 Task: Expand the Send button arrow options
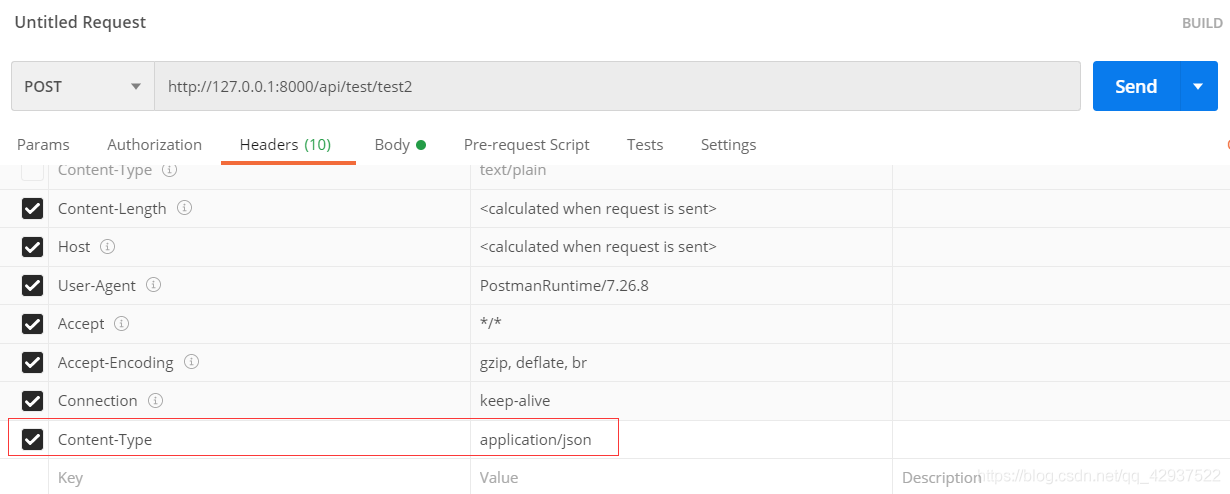[1198, 87]
